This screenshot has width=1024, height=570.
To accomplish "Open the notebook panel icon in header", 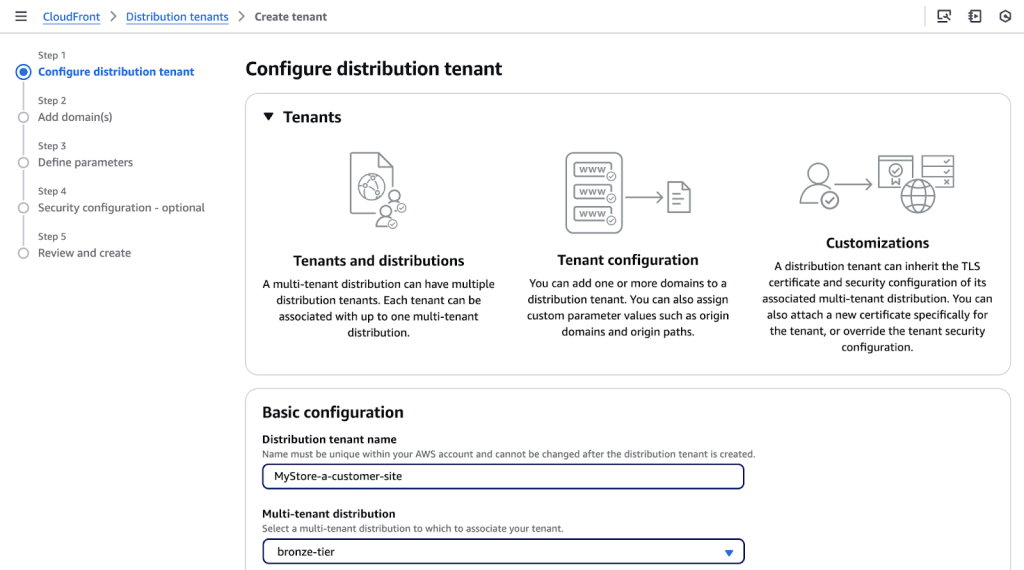I will tap(975, 17).
